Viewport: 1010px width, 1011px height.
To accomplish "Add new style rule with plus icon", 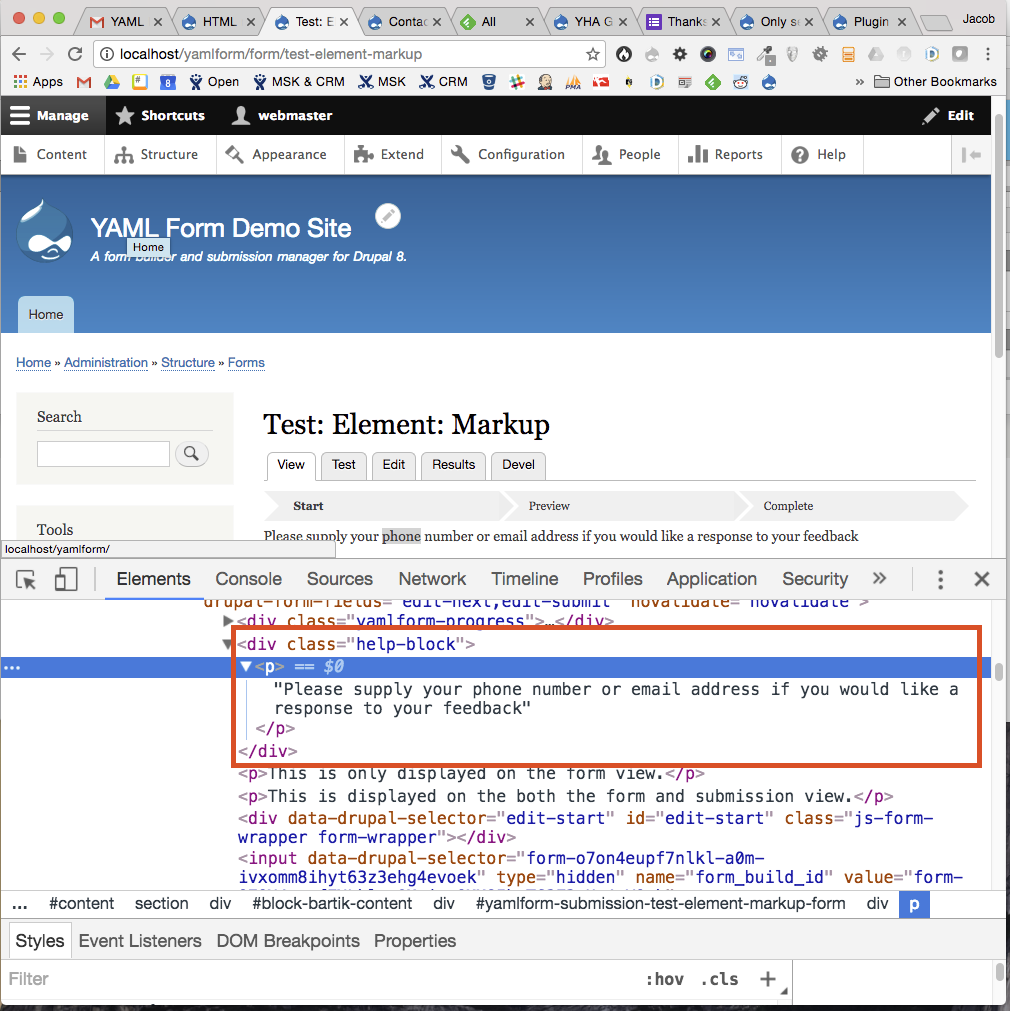I will click(767, 979).
